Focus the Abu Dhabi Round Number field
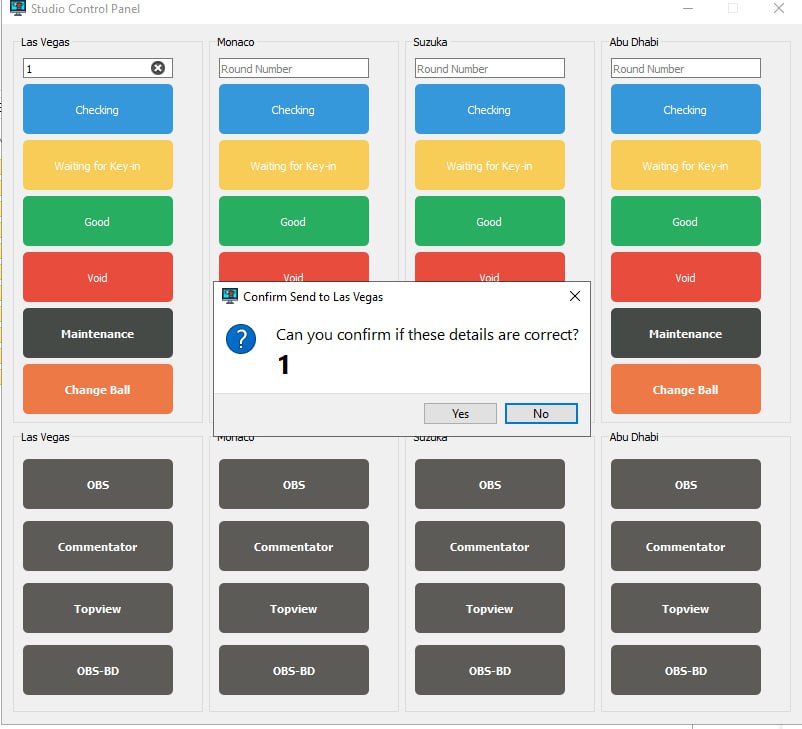This screenshot has width=802, height=729. 685,68
